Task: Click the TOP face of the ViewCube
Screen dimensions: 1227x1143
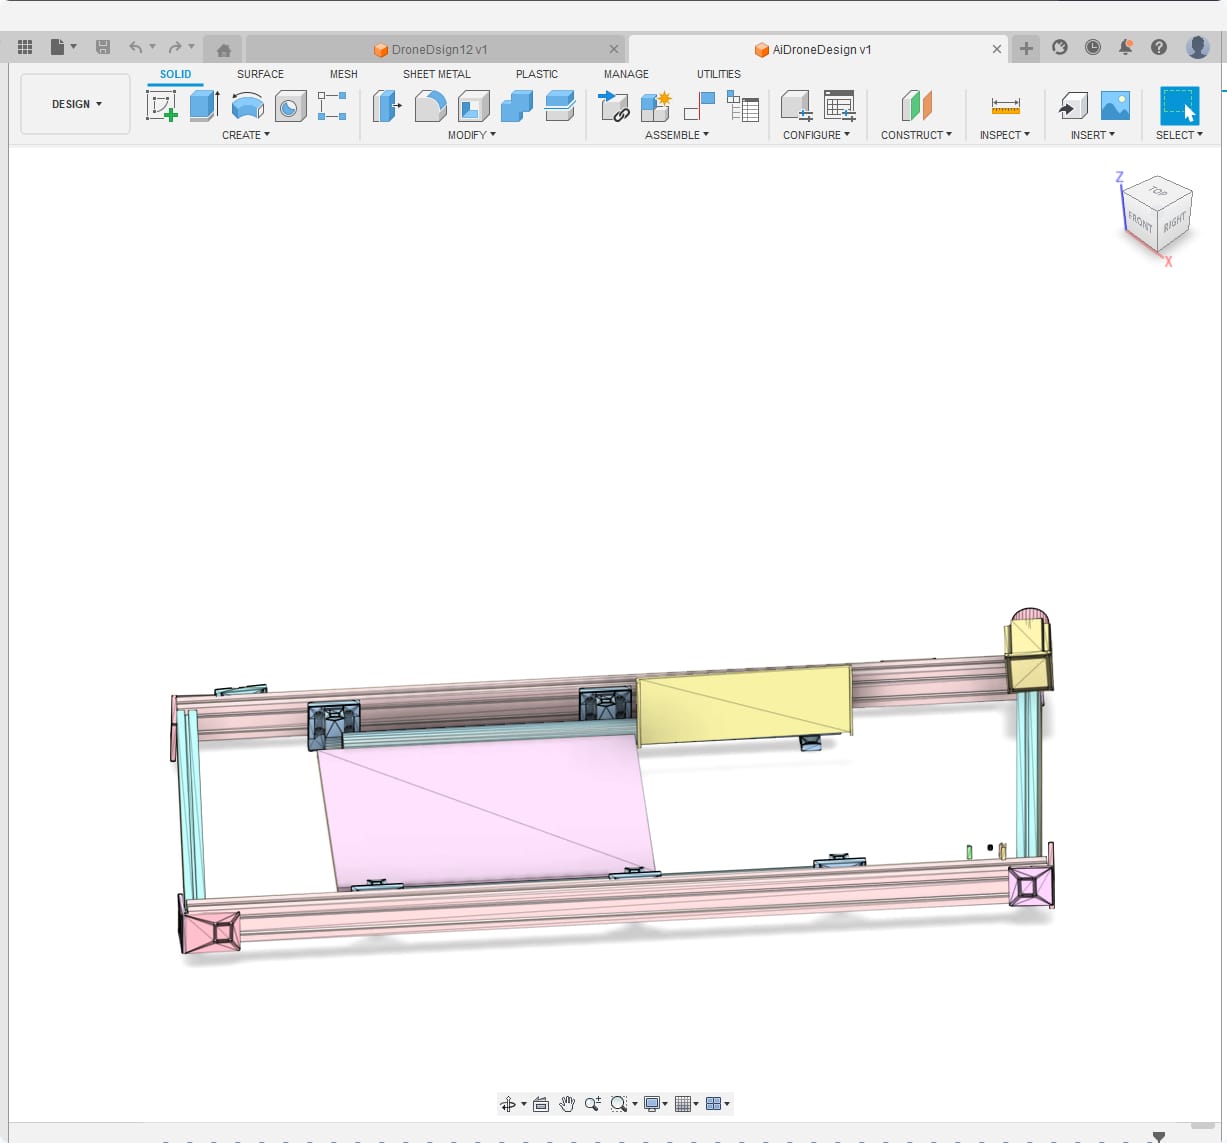Action: point(1158,192)
